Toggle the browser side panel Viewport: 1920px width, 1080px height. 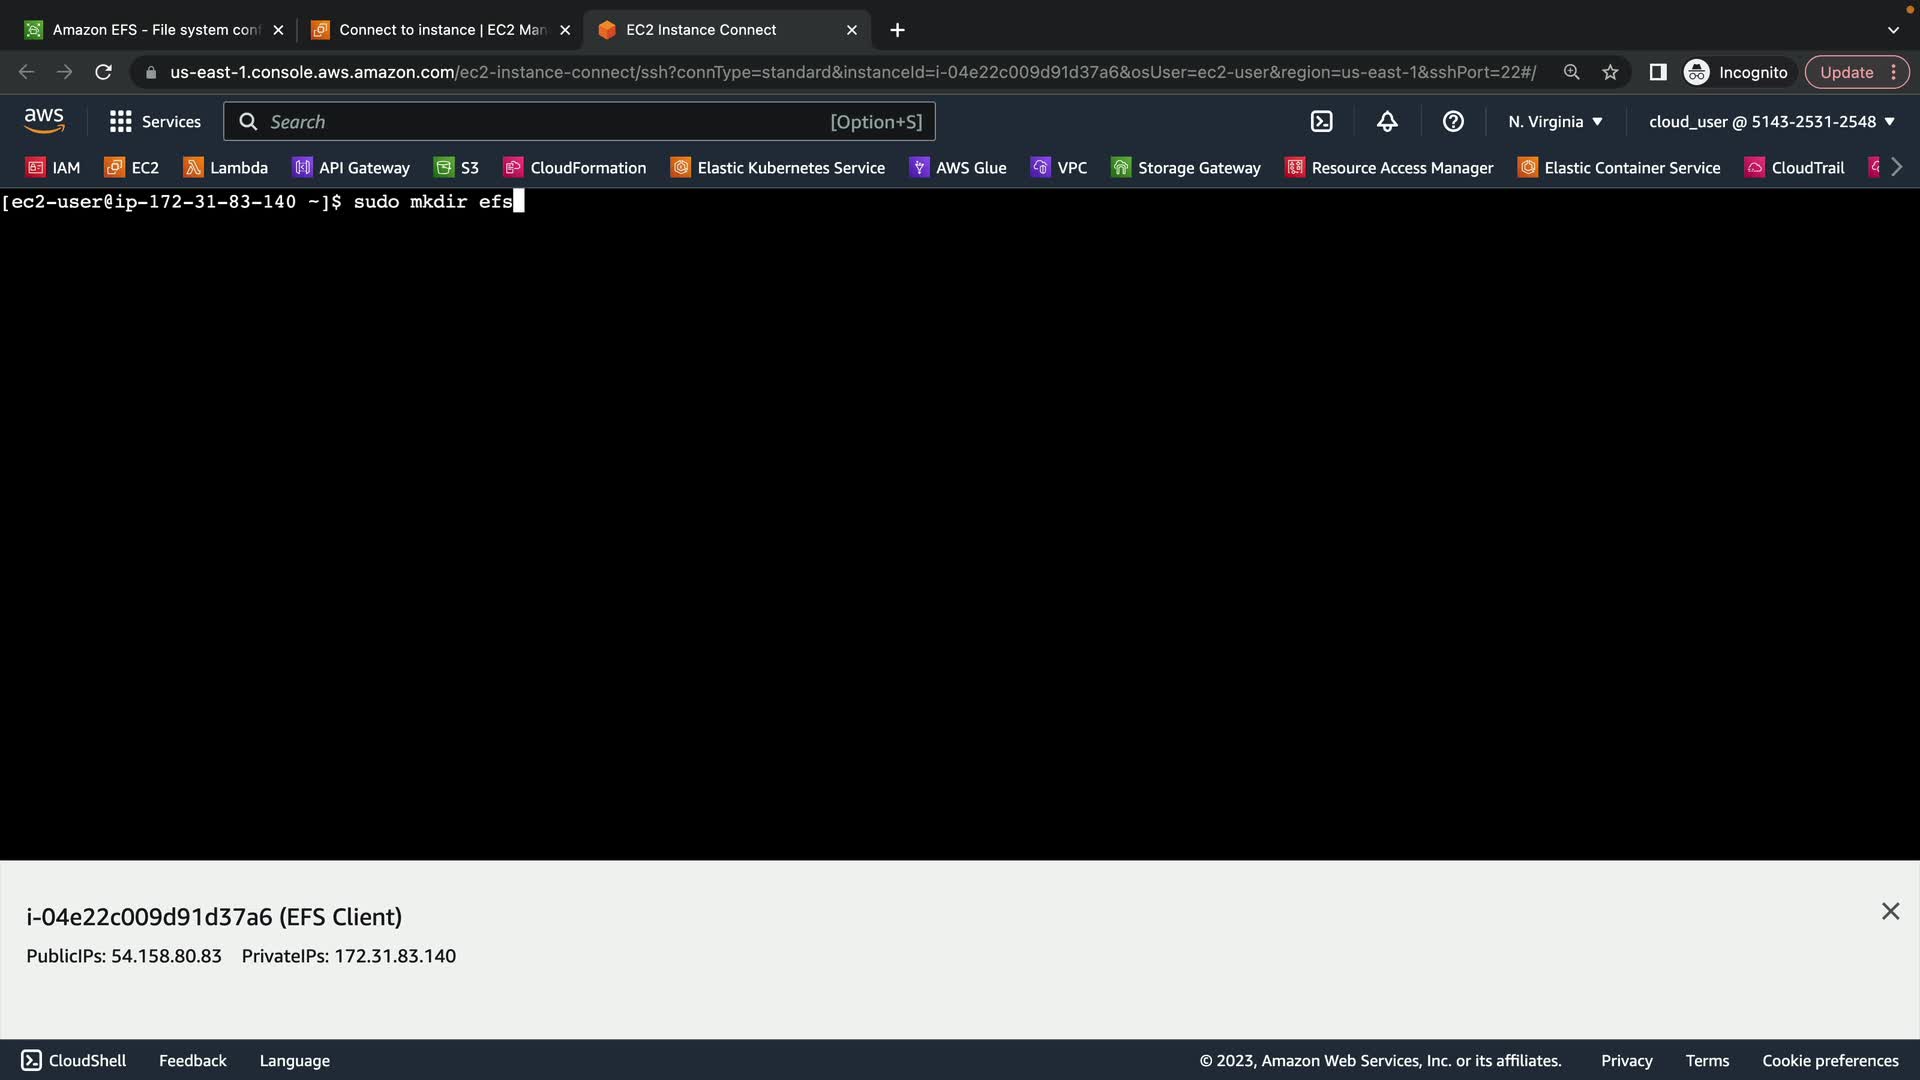coord(1657,72)
